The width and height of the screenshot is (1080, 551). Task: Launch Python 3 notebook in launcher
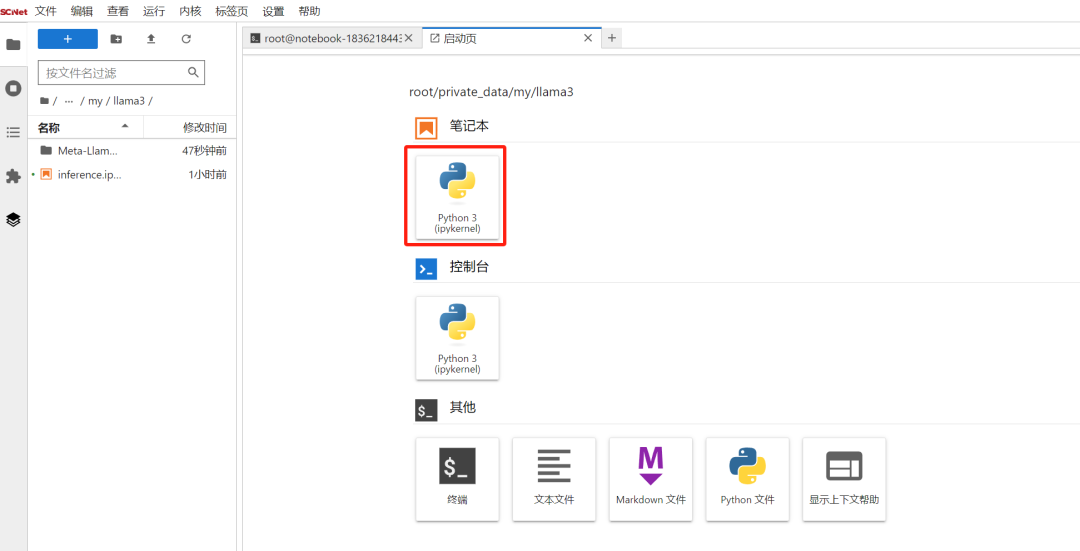tap(457, 196)
